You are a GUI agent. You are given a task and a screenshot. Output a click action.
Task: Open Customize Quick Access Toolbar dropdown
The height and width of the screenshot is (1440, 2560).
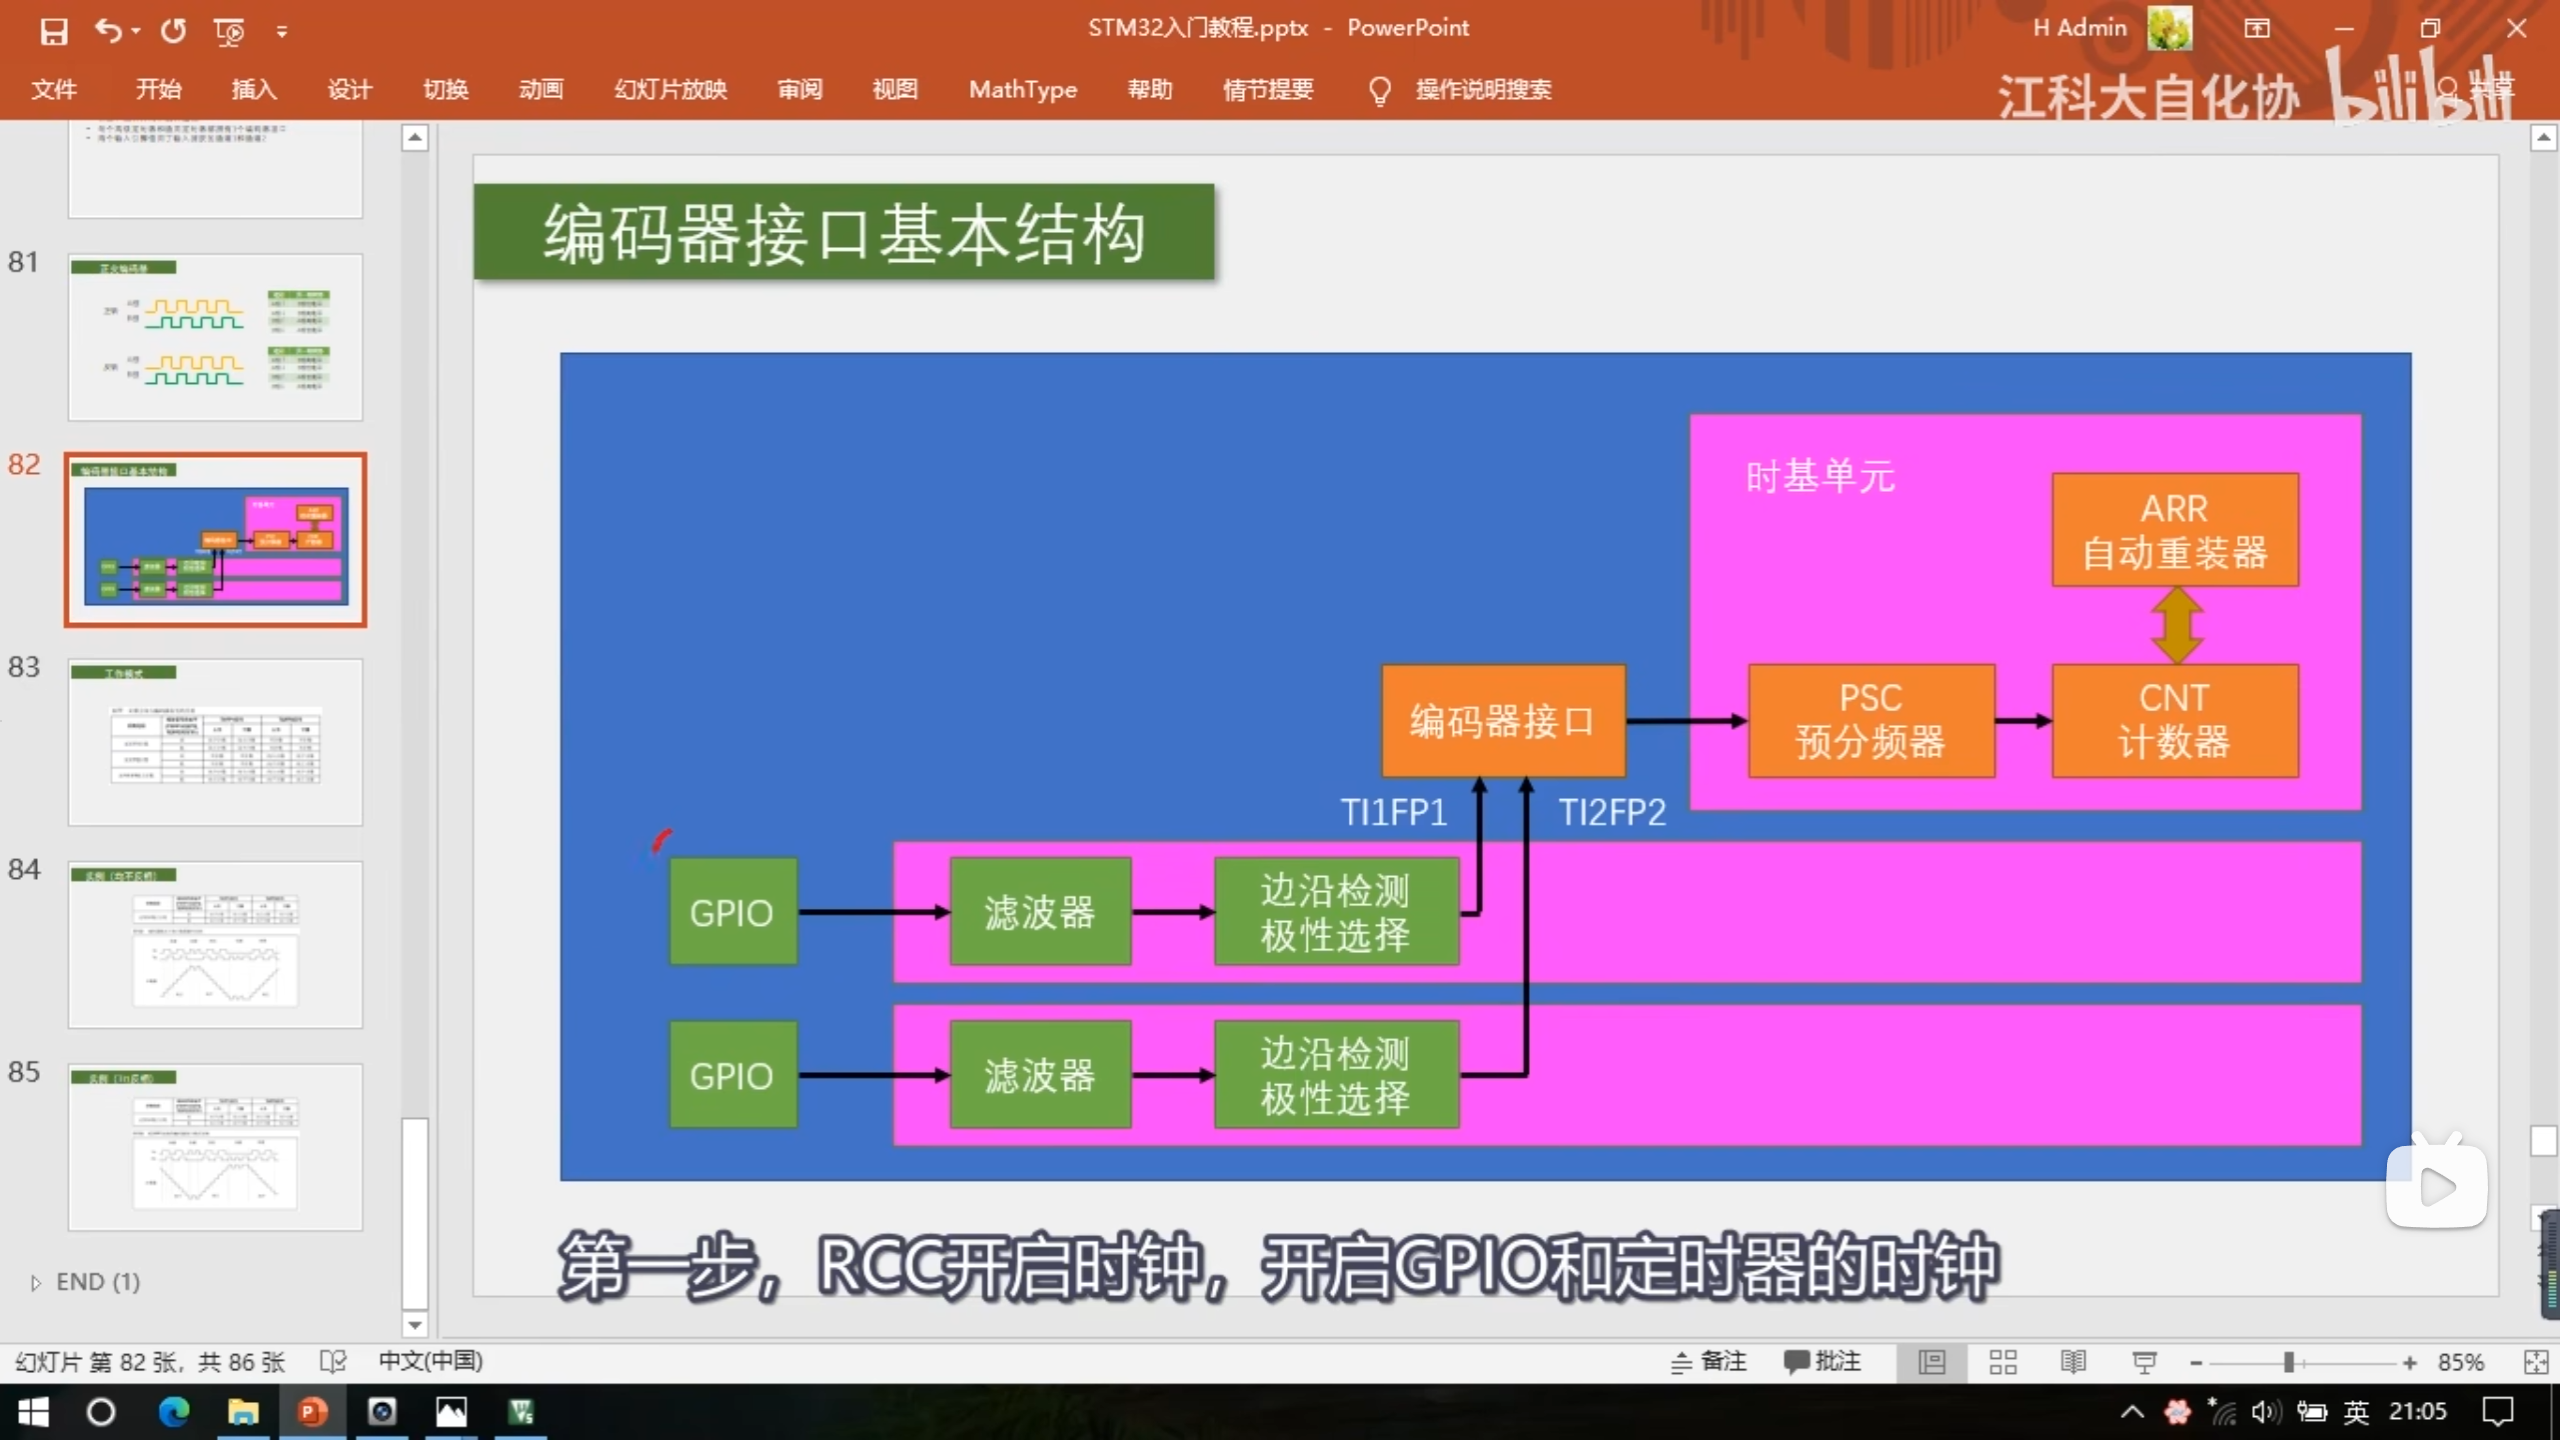click(282, 32)
